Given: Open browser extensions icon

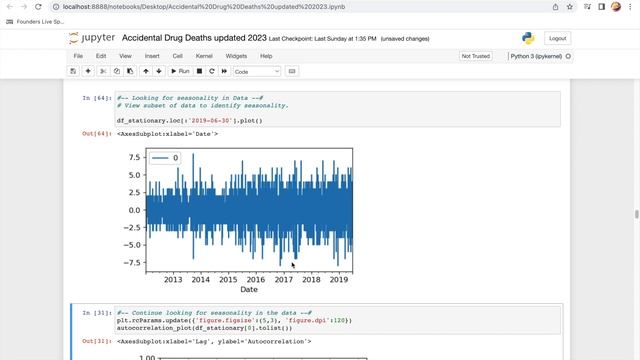Looking at the screenshot, I should tap(587, 7).
